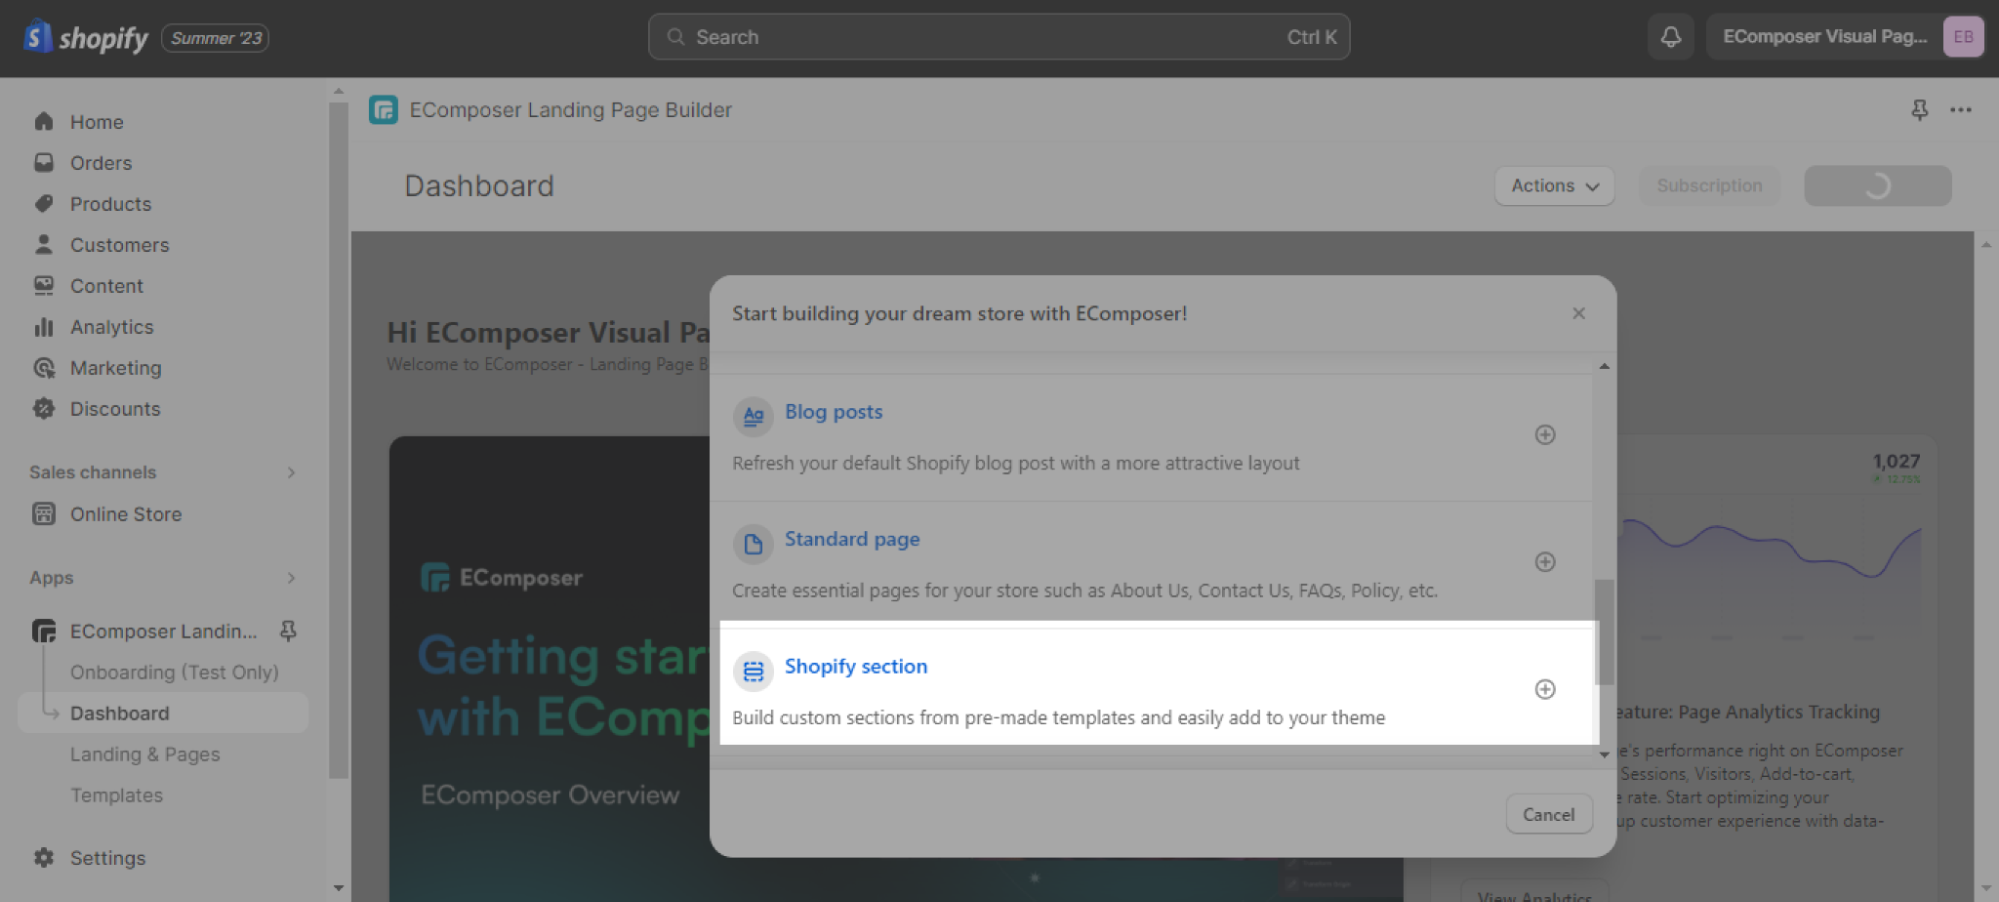The width and height of the screenshot is (1999, 902).
Task: Click the EComposer logo beside page title
Action: (383, 110)
